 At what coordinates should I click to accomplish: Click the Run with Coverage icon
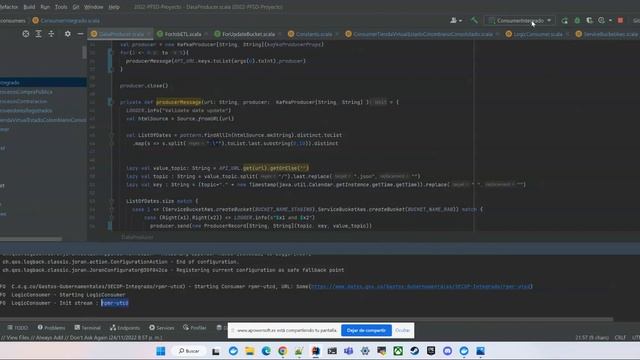(x=589, y=20)
